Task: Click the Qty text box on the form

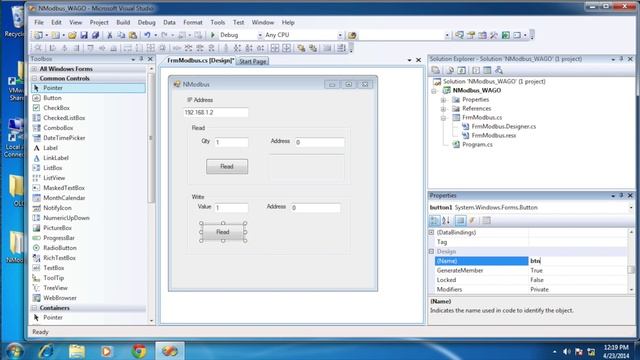Action: (231, 142)
